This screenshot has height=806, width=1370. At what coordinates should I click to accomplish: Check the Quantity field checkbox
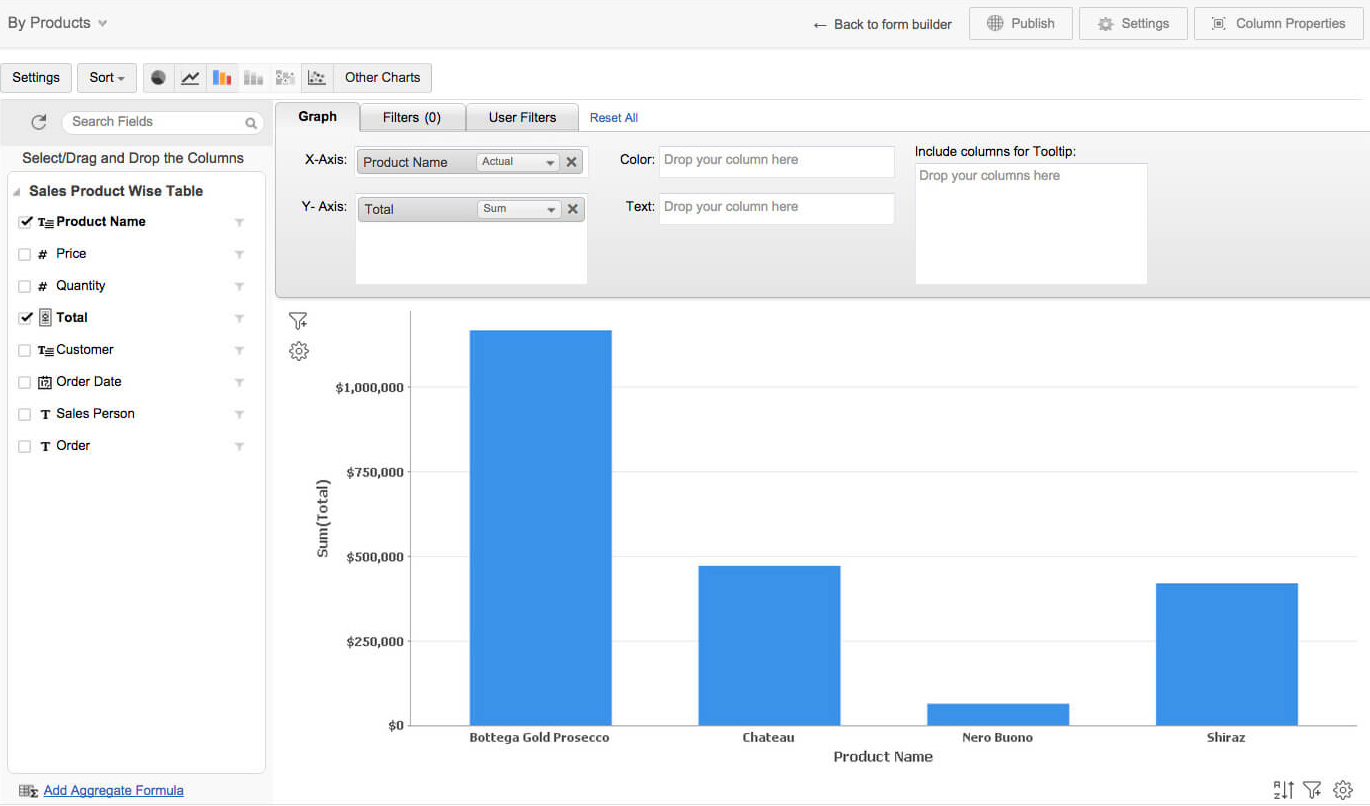(25, 286)
